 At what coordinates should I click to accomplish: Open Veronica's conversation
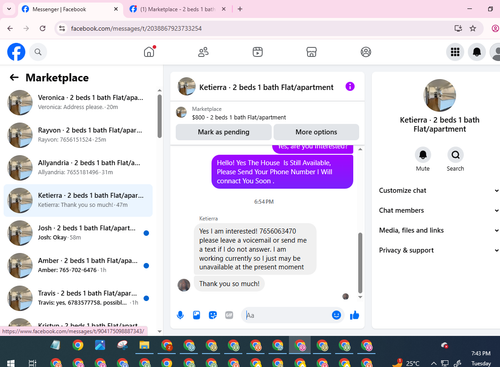78,102
